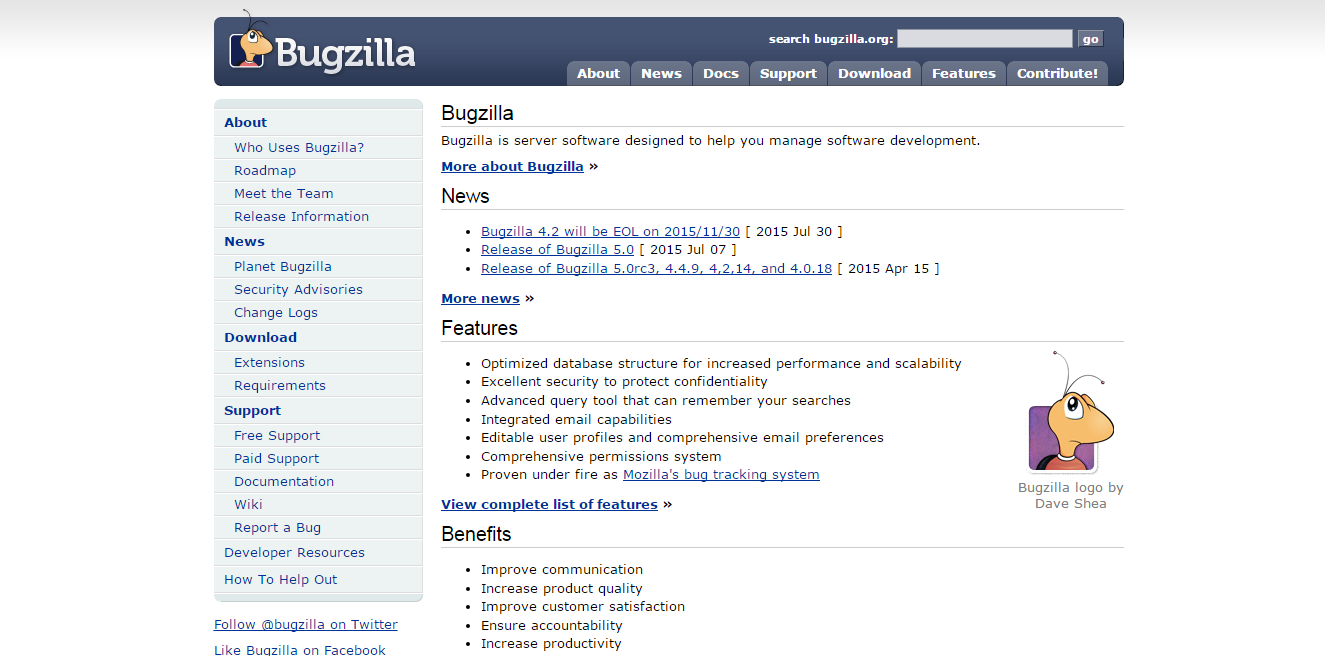
Task: Click the More news link
Action: click(480, 298)
